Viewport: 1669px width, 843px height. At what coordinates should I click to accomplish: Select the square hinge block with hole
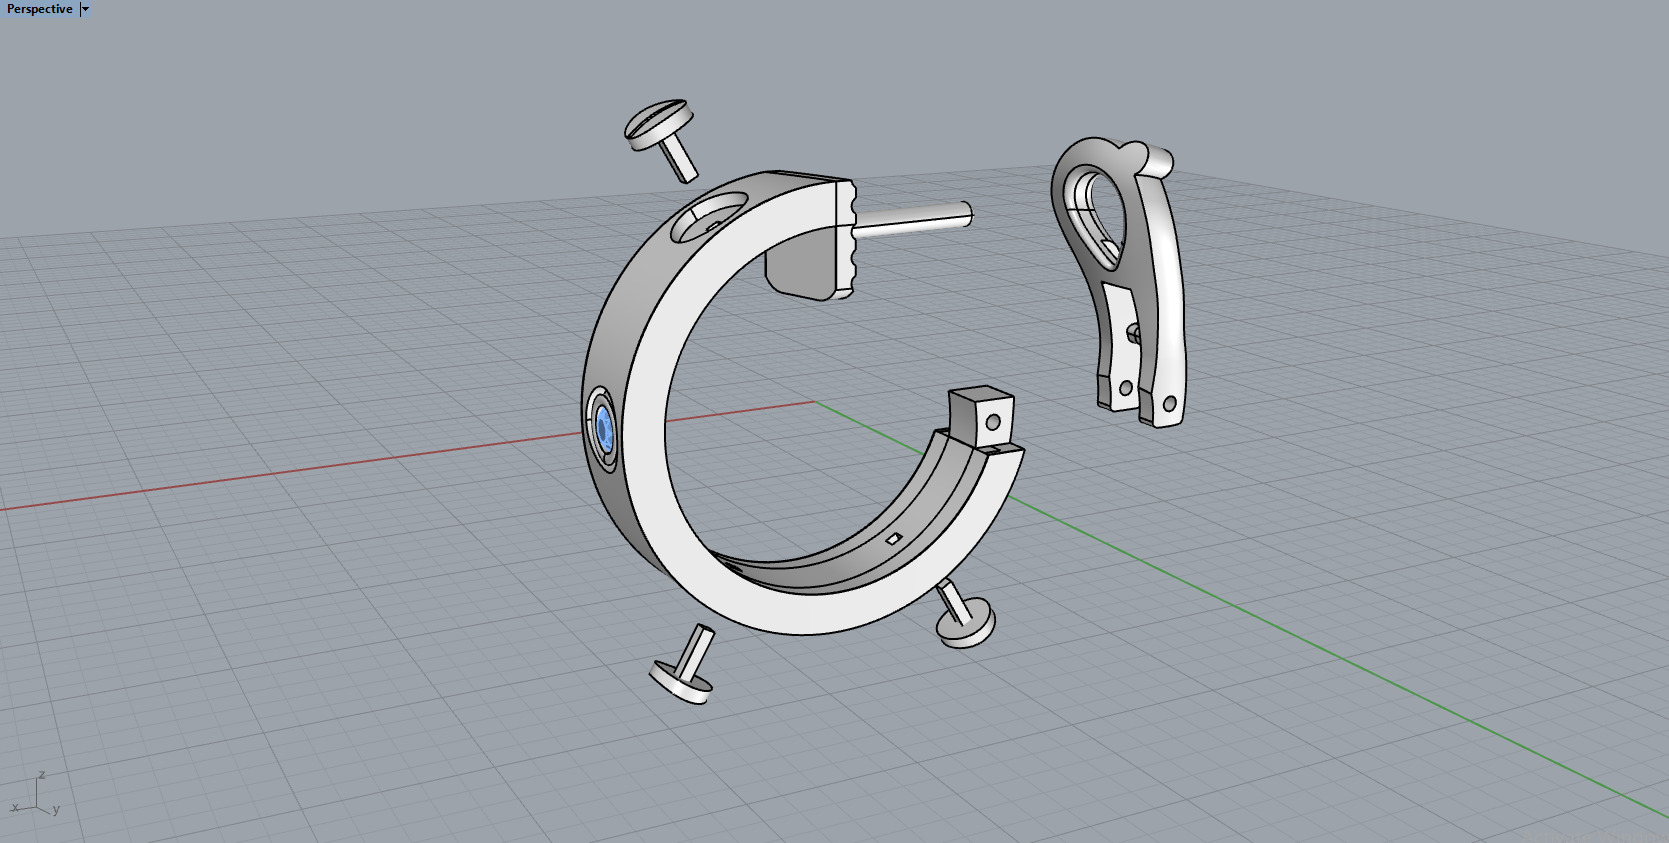pyautogui.click(x=981, y=416)
